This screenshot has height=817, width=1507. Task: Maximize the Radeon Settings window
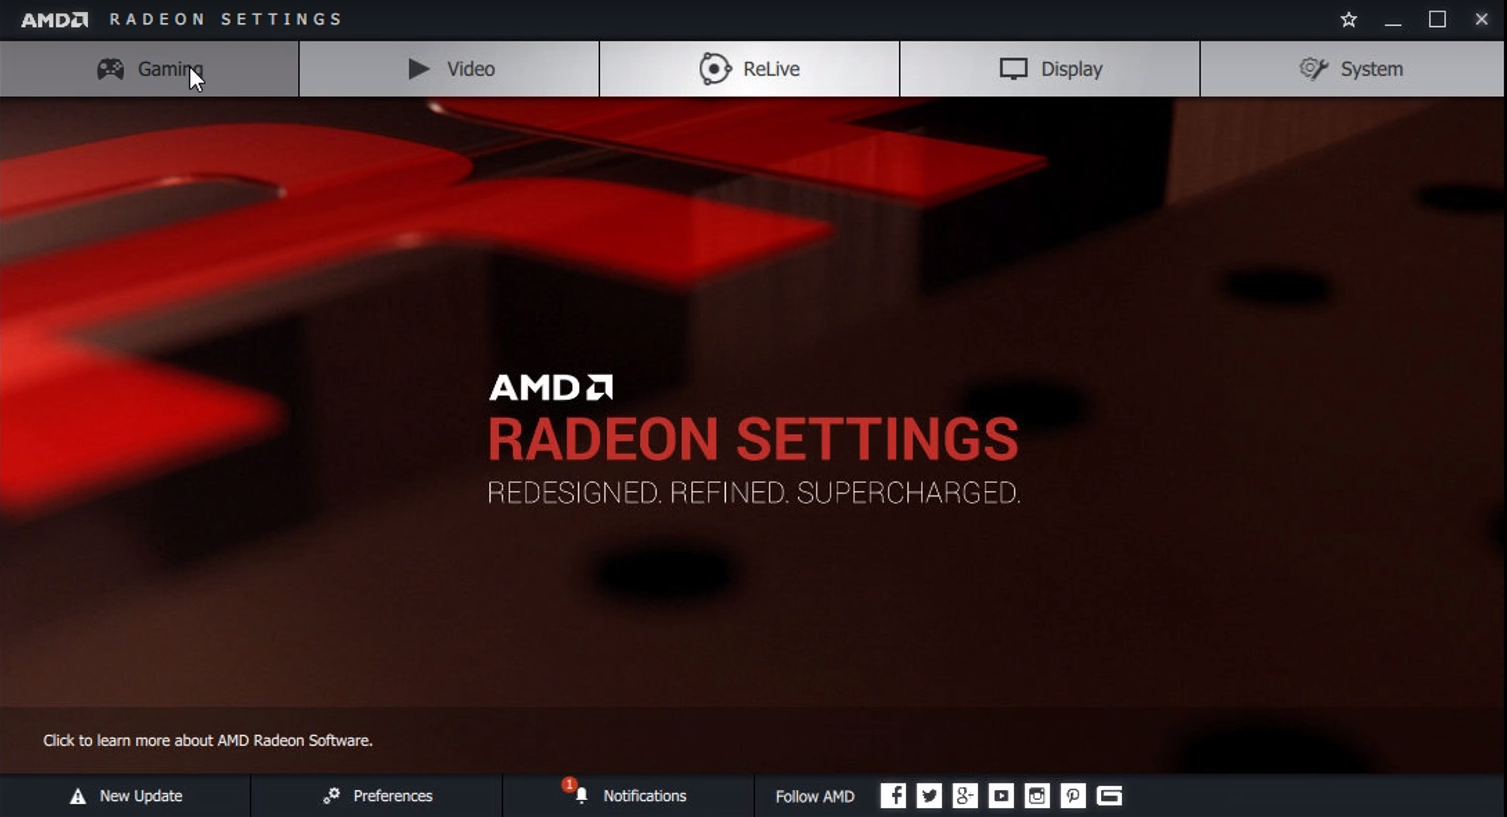1437,20
